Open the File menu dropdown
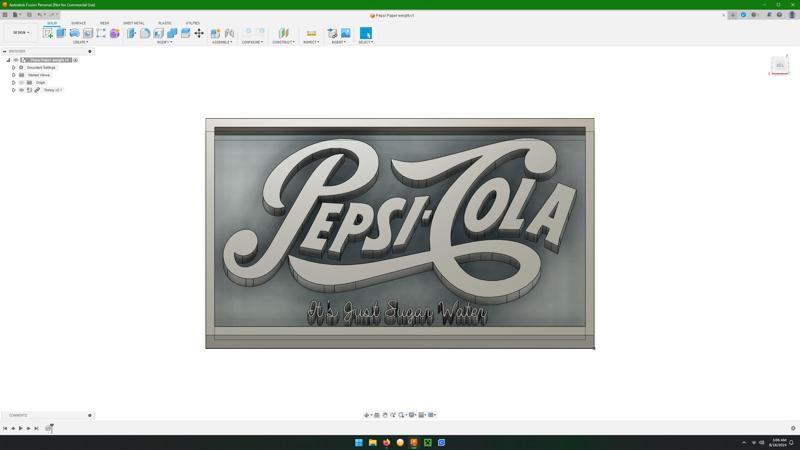 16,15
